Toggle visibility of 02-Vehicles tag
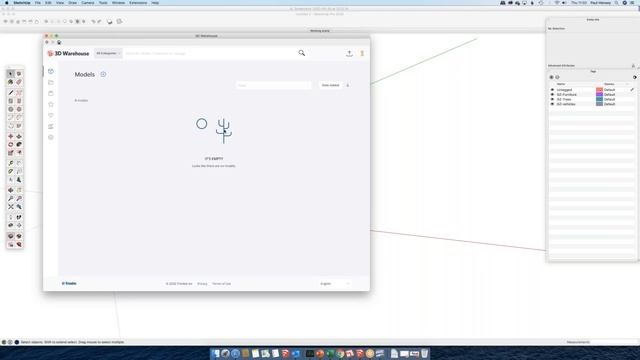 pyautogui.click(x=552, y=104)
